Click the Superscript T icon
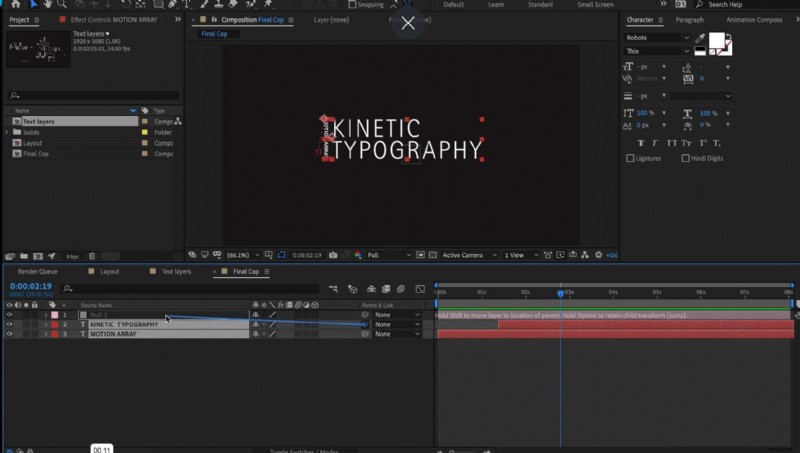Image resolution: width=800 pixels, height=453 pixels. (703, 143)
